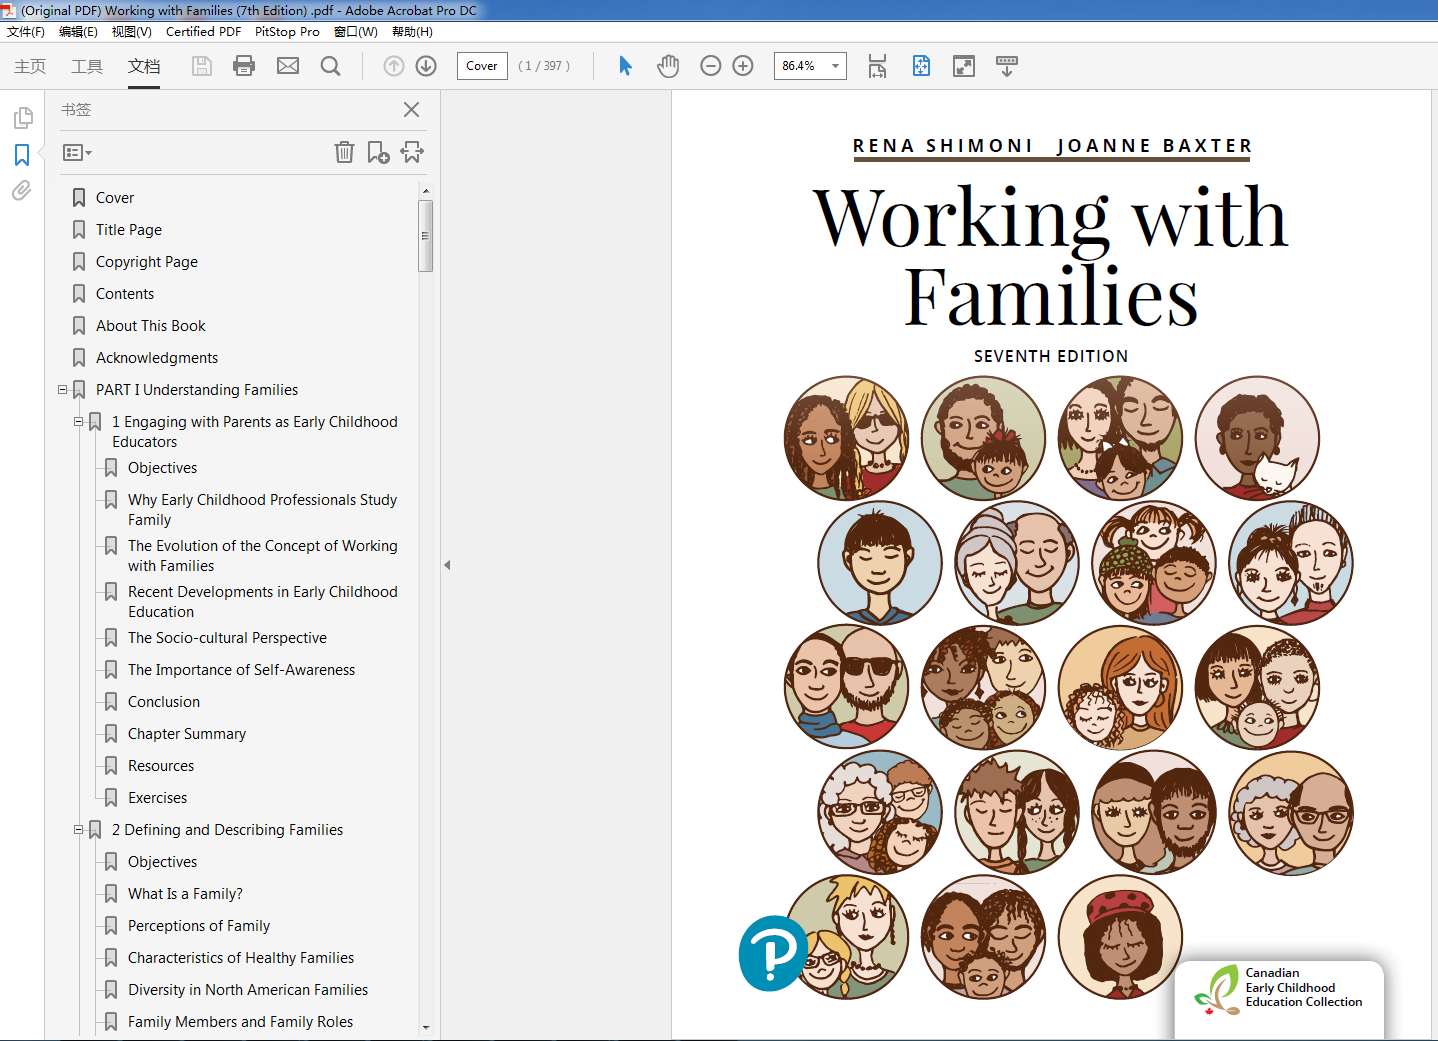Jump to Perceptions of Family bookmark
Viewport: 1438px width, 1041px height.
(x=199, y=926)
